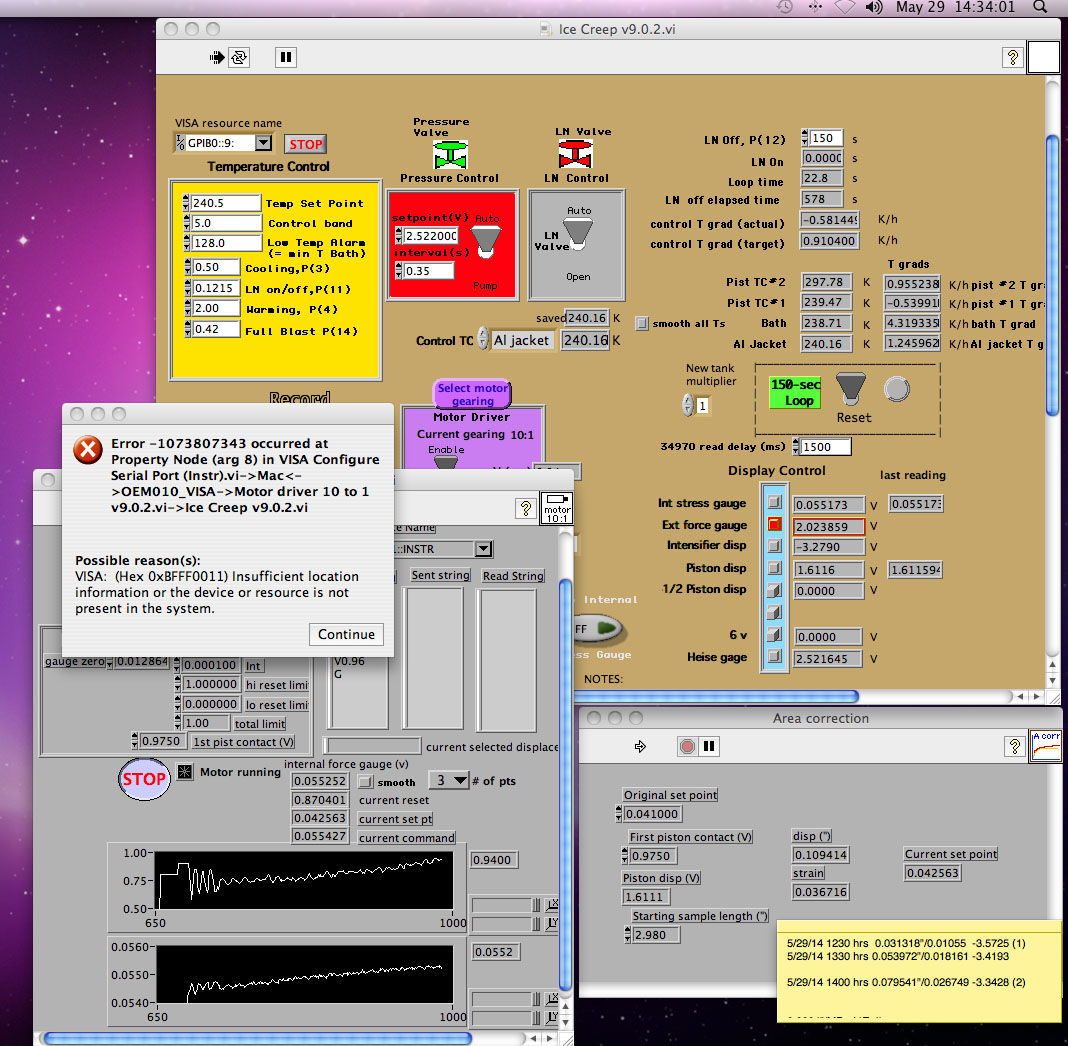
Task: Open the macOS volume menu bar icon
Action: tap(874, 7)
